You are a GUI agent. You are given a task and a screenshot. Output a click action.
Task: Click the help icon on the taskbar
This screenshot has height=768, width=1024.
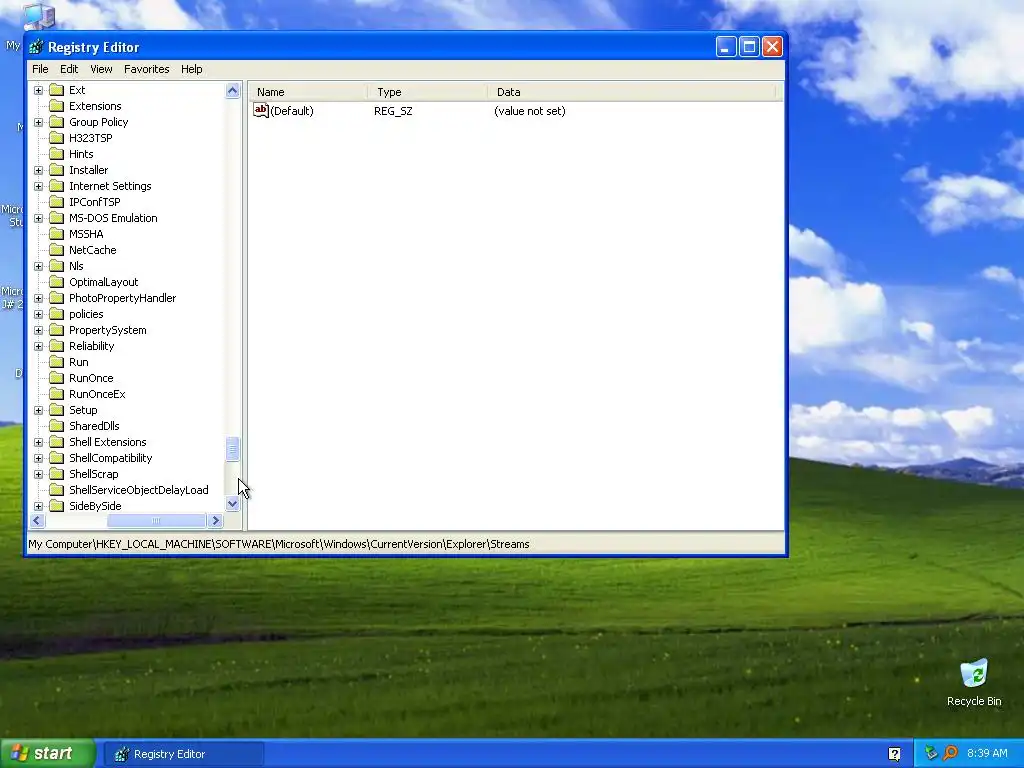tap(895, 754)
